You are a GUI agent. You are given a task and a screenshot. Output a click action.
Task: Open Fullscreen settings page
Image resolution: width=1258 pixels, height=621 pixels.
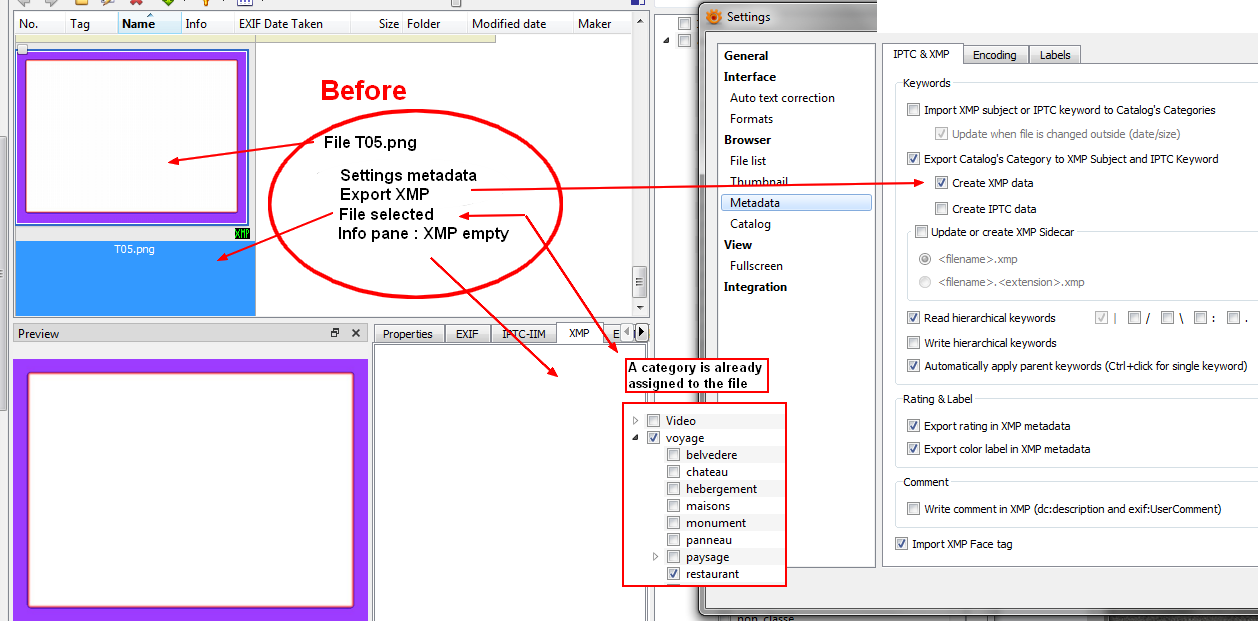point(756,266)
